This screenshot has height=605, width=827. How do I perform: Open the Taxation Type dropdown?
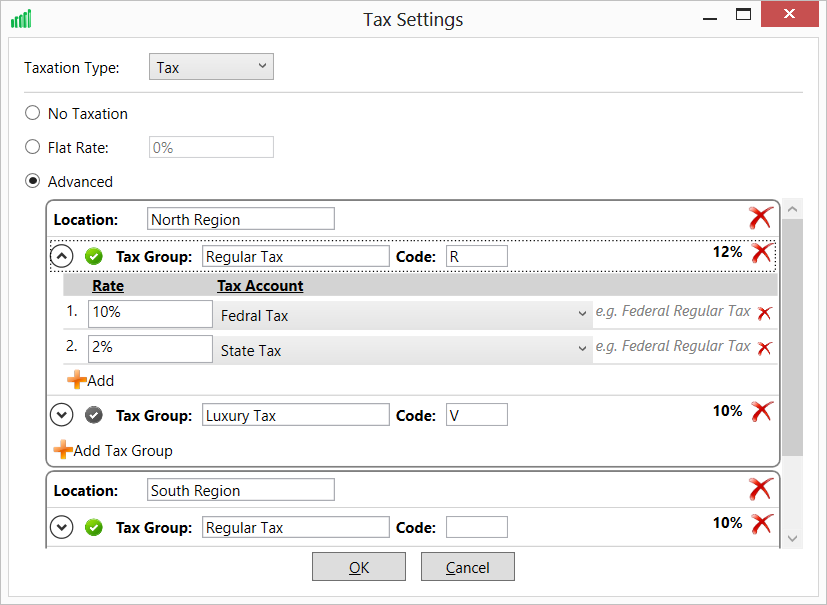click(x=263, y=66)
